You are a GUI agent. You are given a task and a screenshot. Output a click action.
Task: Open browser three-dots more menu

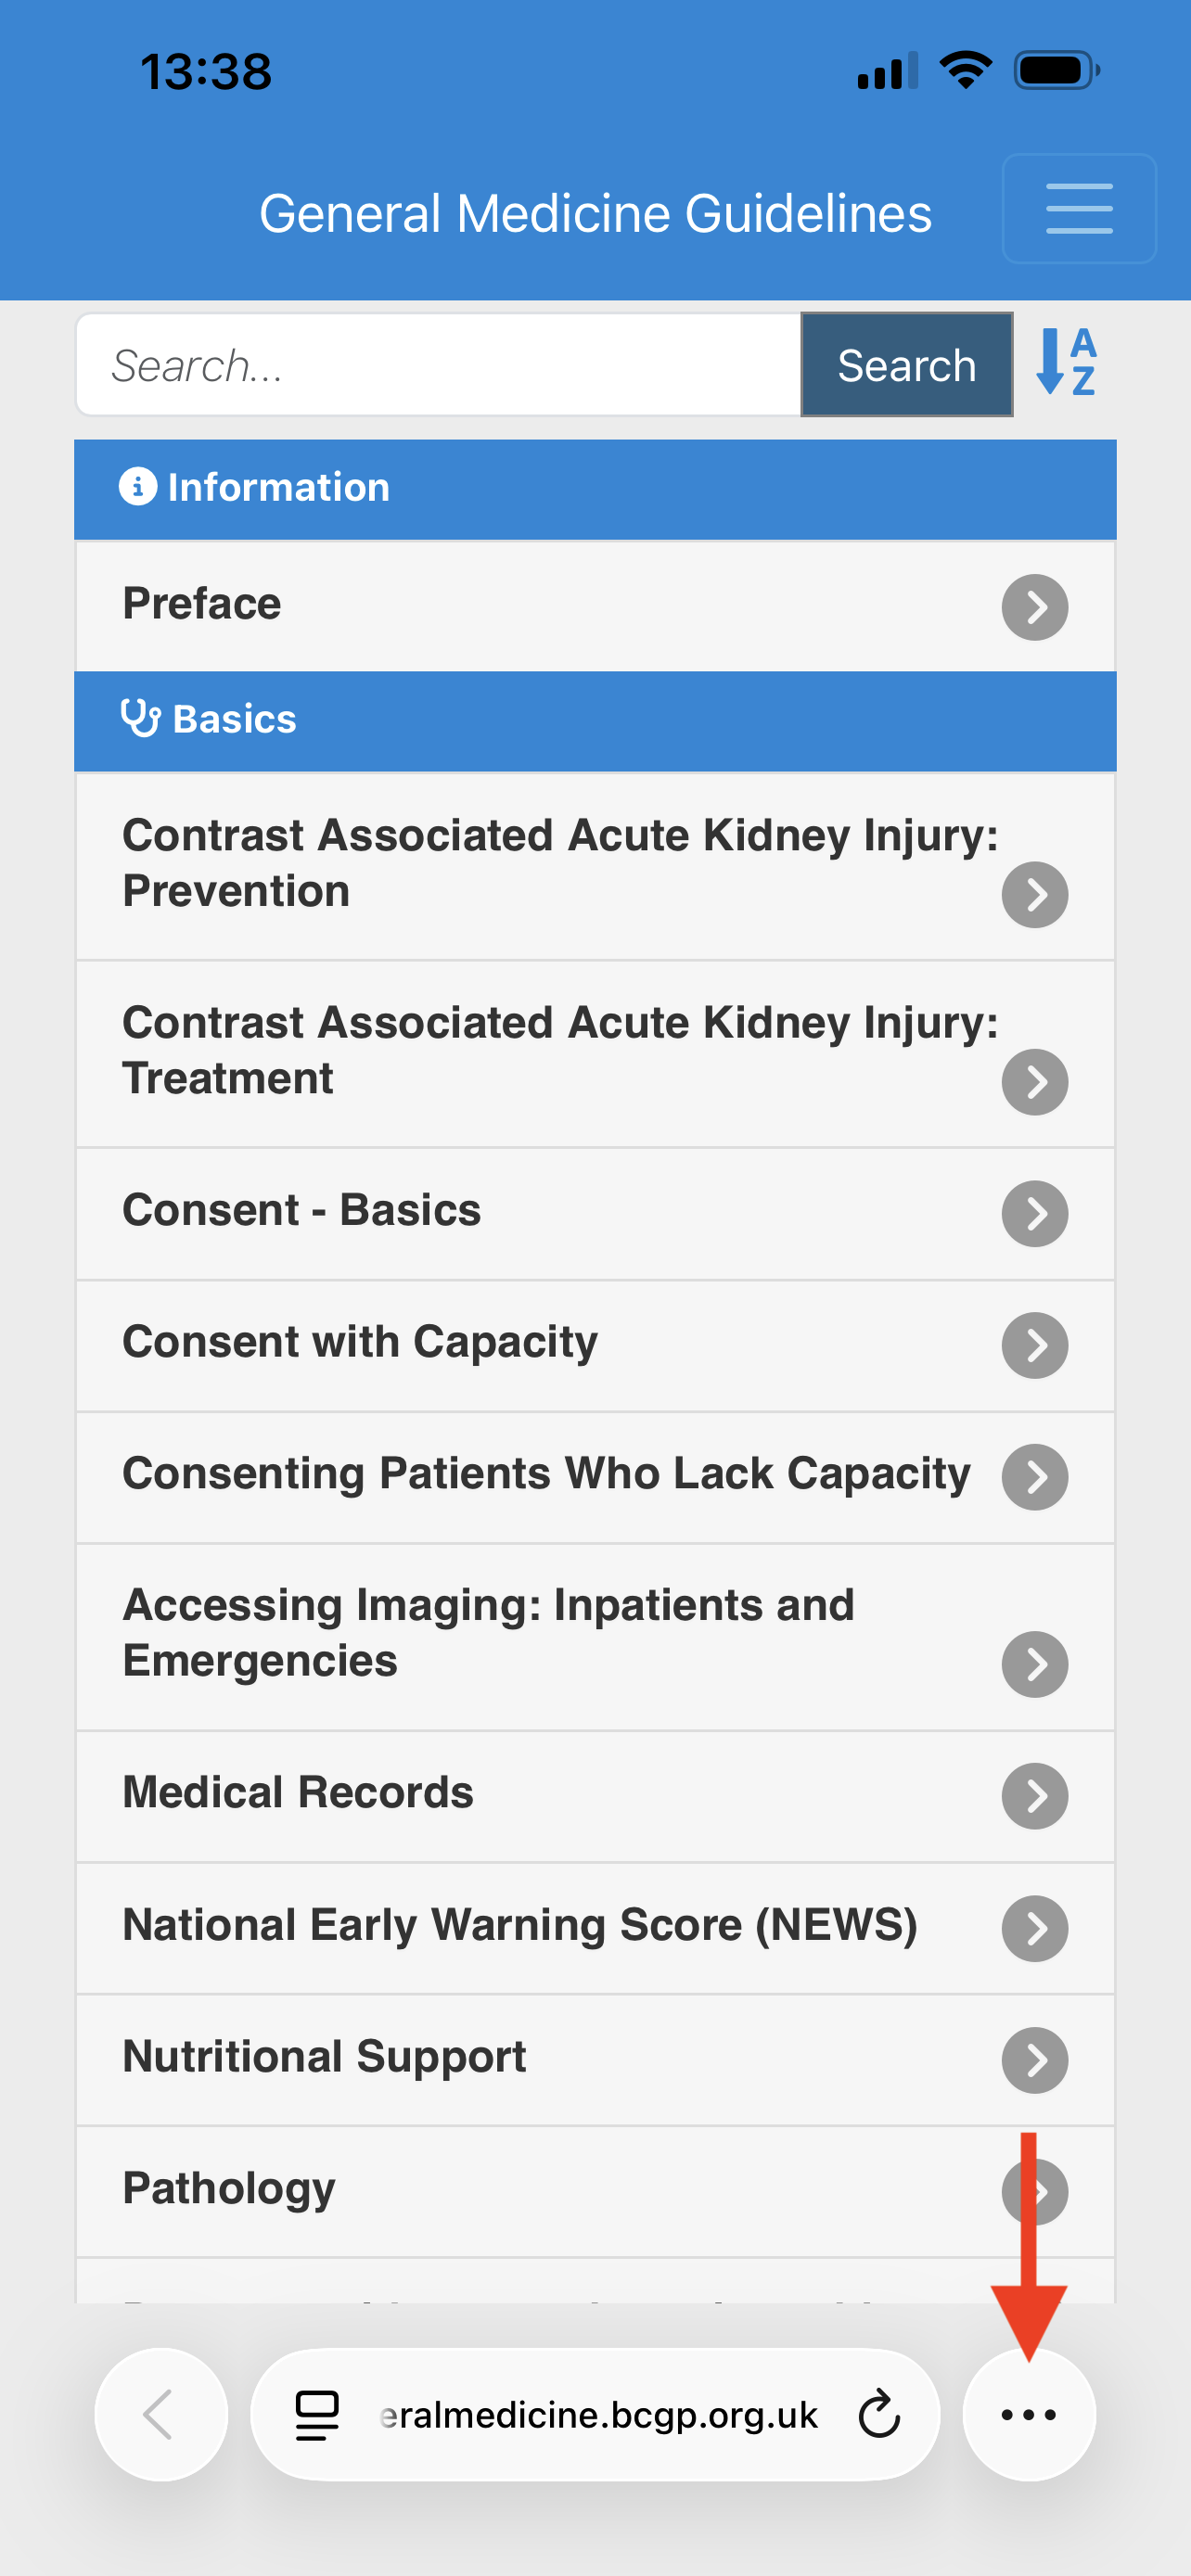[1028, 2414]
